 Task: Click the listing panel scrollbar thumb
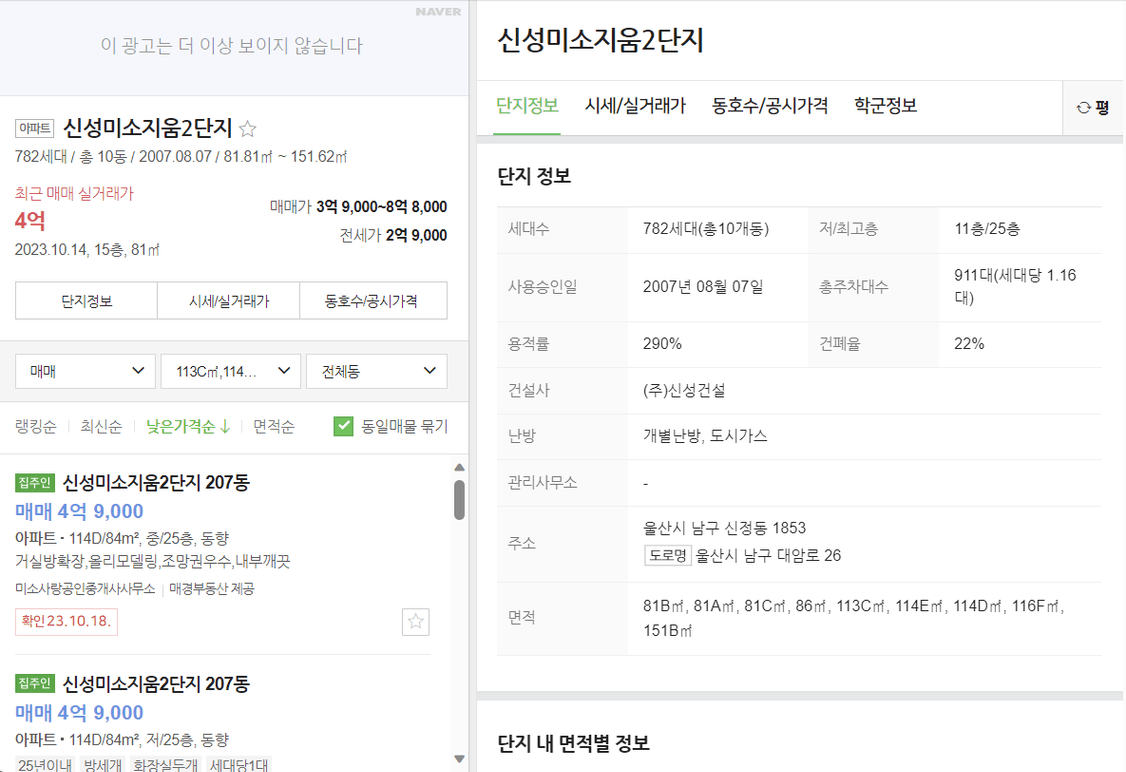pyautogui.click(x=460, y=500)
